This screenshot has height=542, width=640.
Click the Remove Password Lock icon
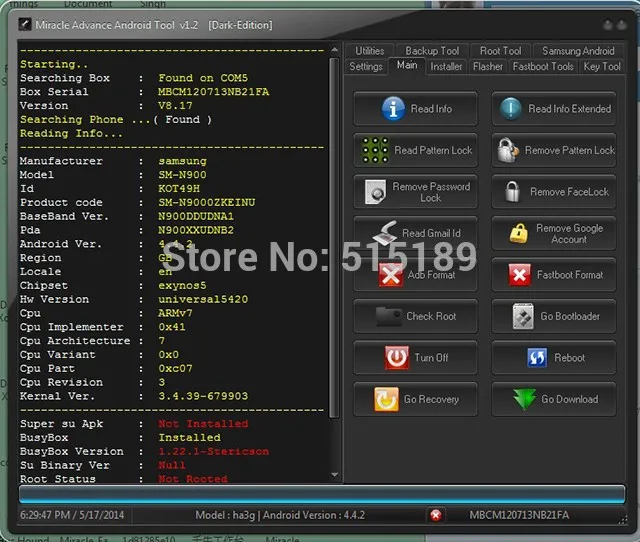tap(375, 191)
